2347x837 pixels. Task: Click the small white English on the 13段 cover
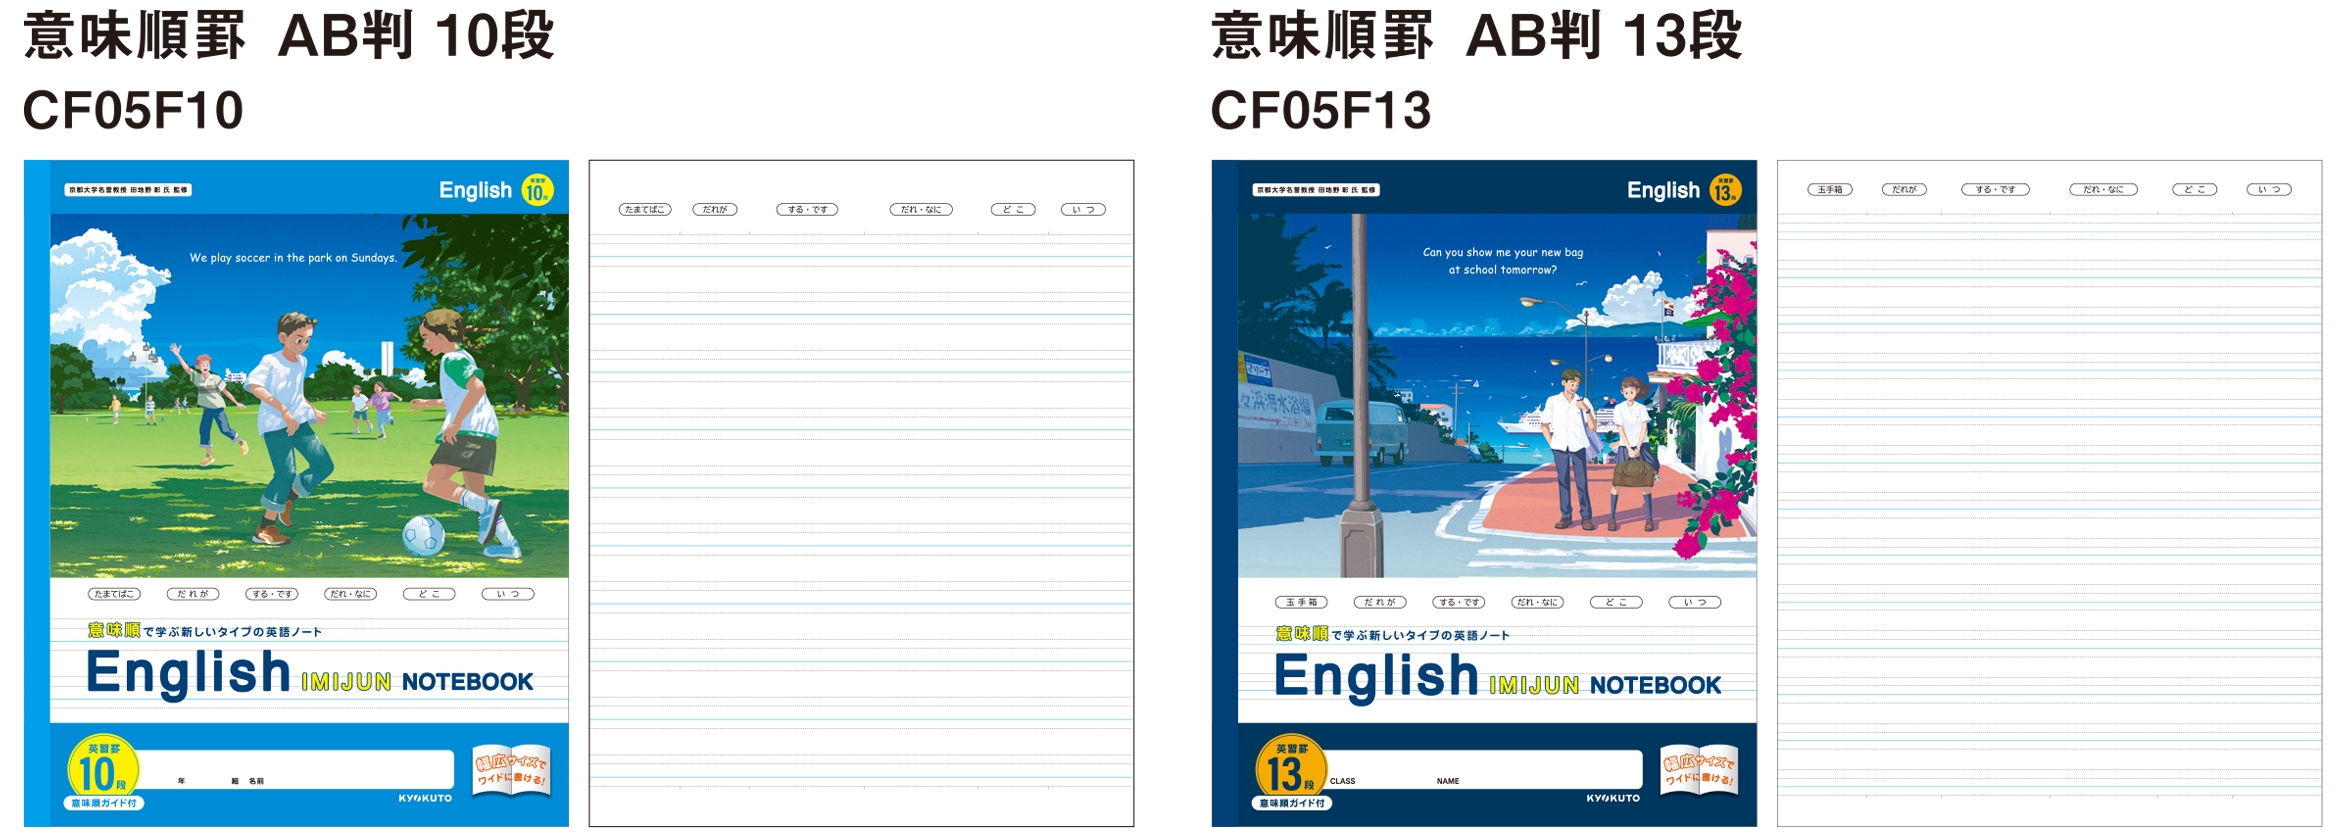[1663, 190]
